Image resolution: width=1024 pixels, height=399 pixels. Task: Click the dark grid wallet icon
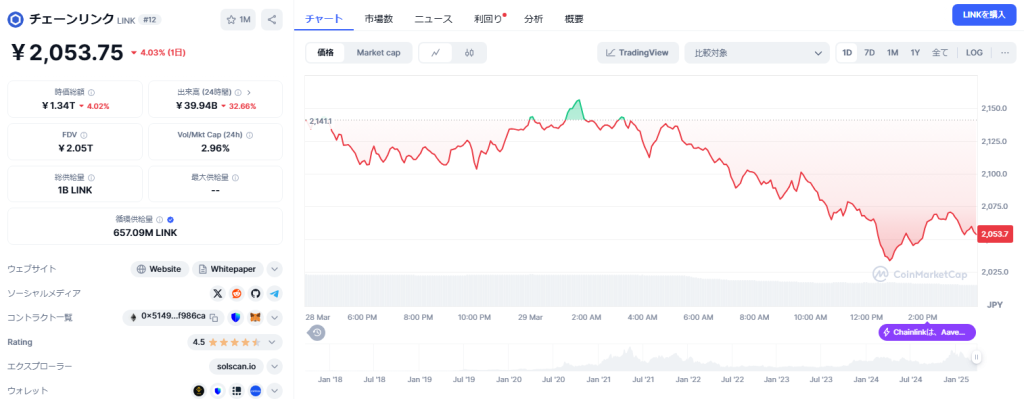click(237, 391)
